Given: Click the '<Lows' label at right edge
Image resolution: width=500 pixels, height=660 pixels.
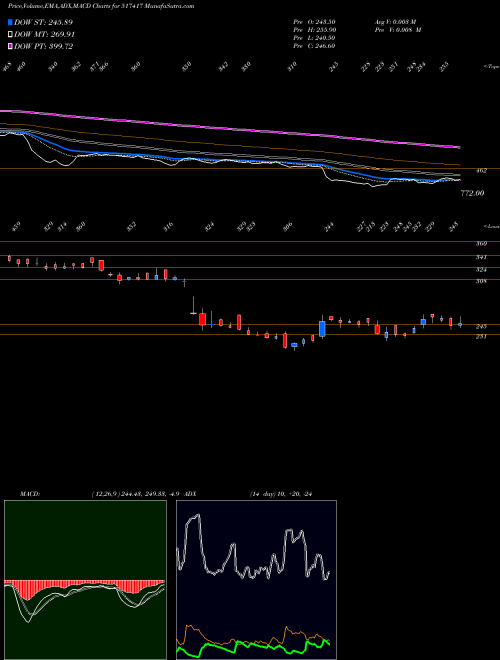Looking at the screenshot, I should [x=492, y=226].
